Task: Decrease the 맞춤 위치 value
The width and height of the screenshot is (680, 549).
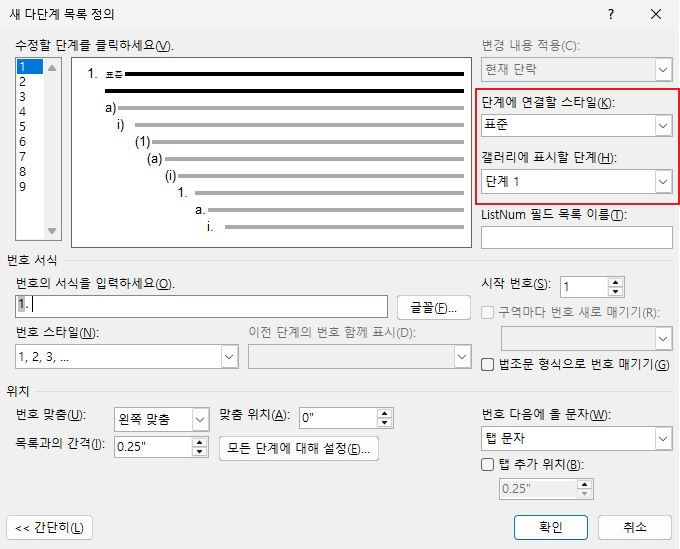Action: (384, 423)
